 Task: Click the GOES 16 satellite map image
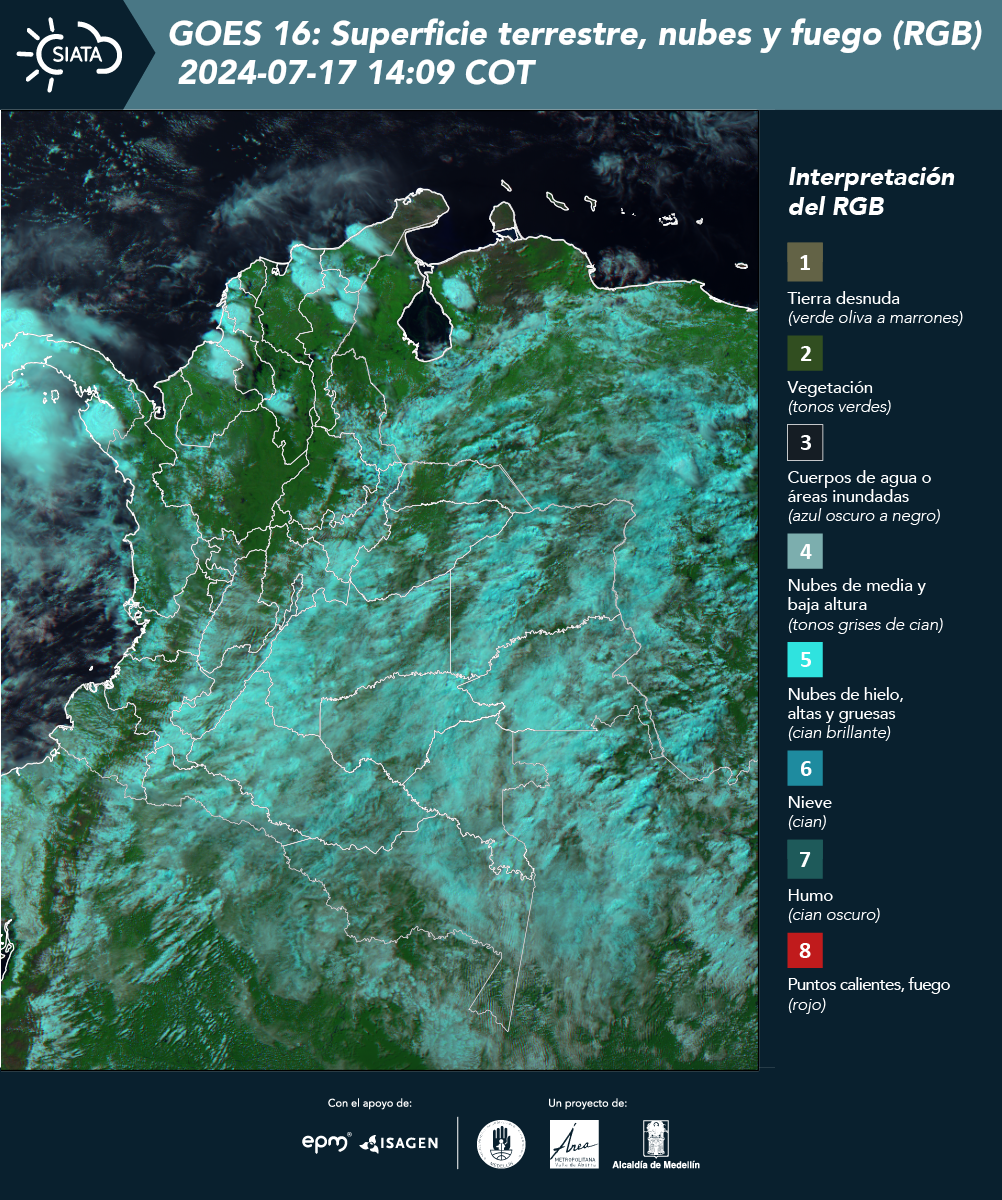pyautogui.click(x=380, y=589)
